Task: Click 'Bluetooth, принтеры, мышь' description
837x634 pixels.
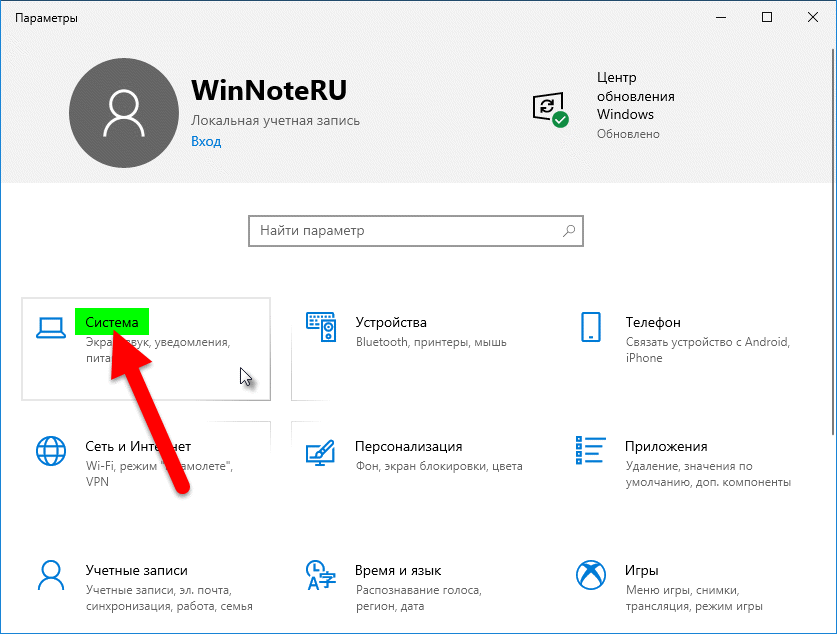Action: 431,342
